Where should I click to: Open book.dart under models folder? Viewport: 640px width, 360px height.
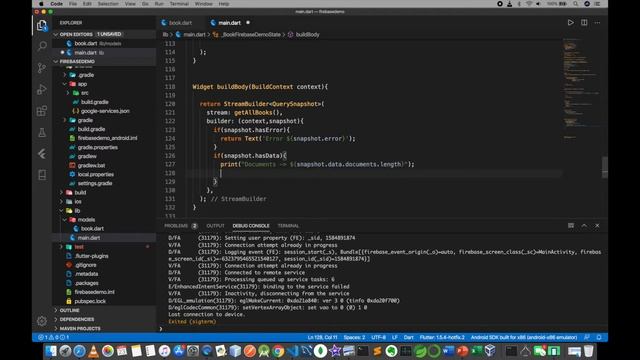pos(92,229)
